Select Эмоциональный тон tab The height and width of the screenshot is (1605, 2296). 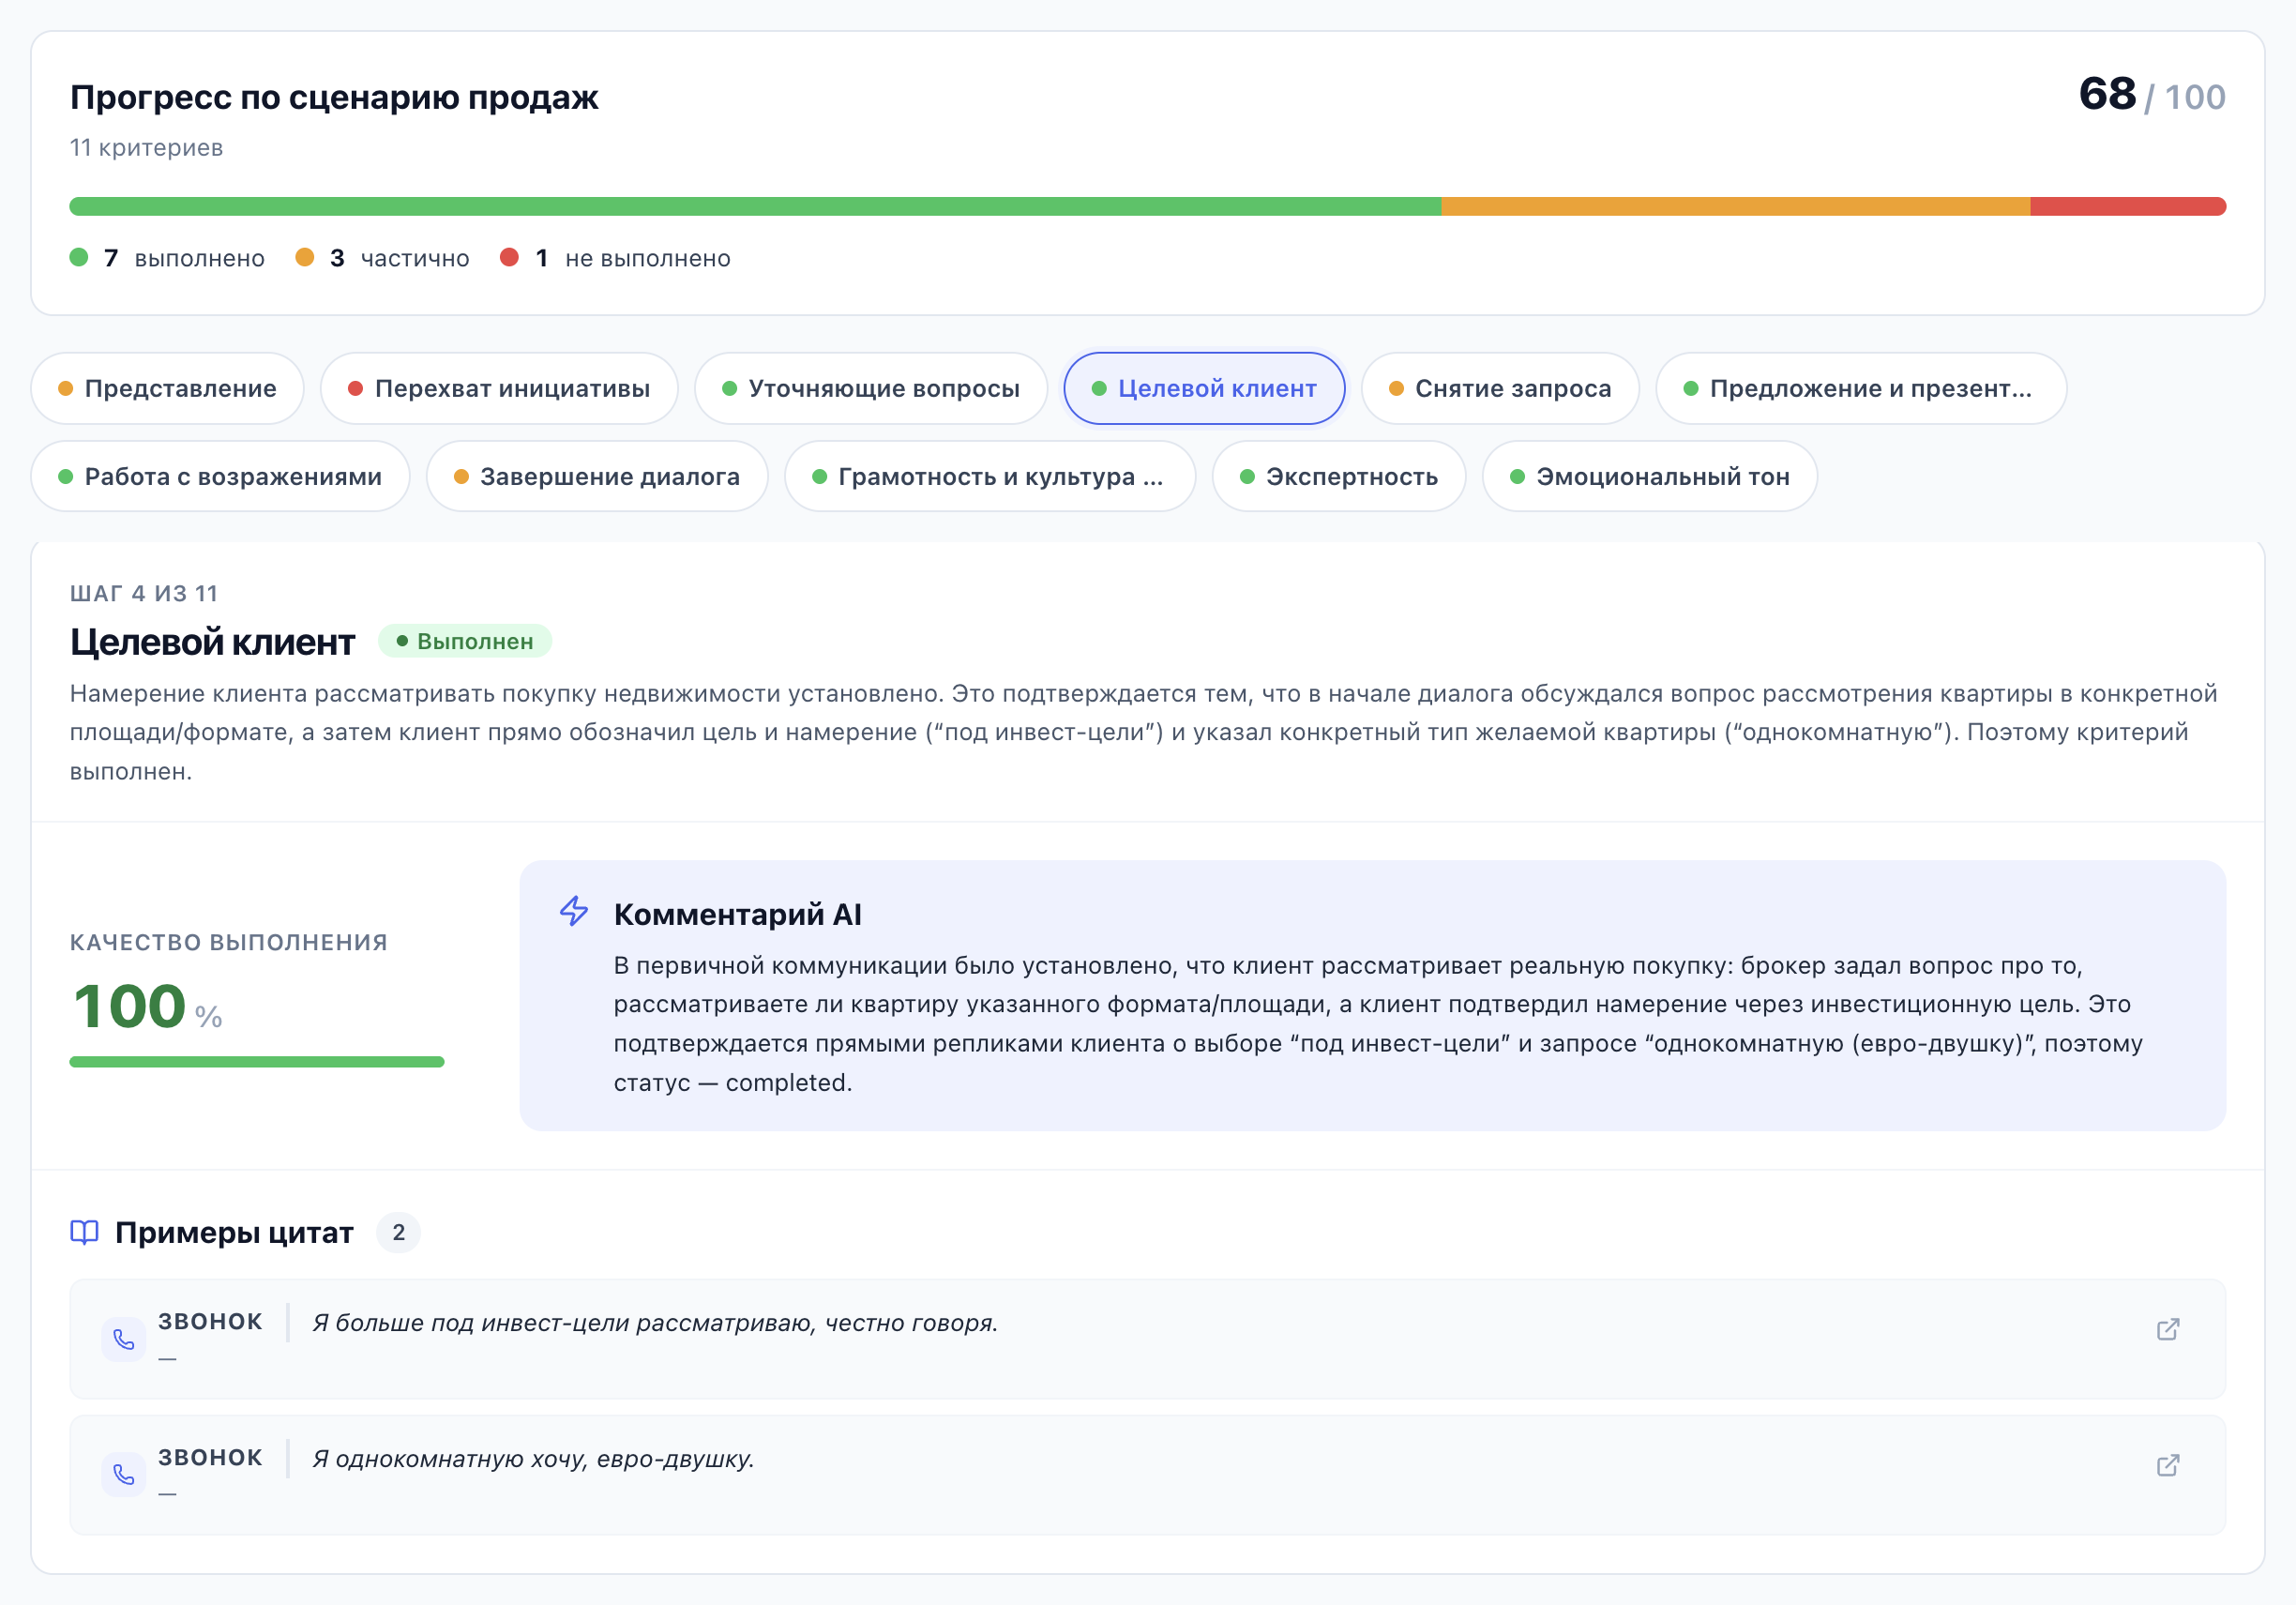click(1650, 476)
